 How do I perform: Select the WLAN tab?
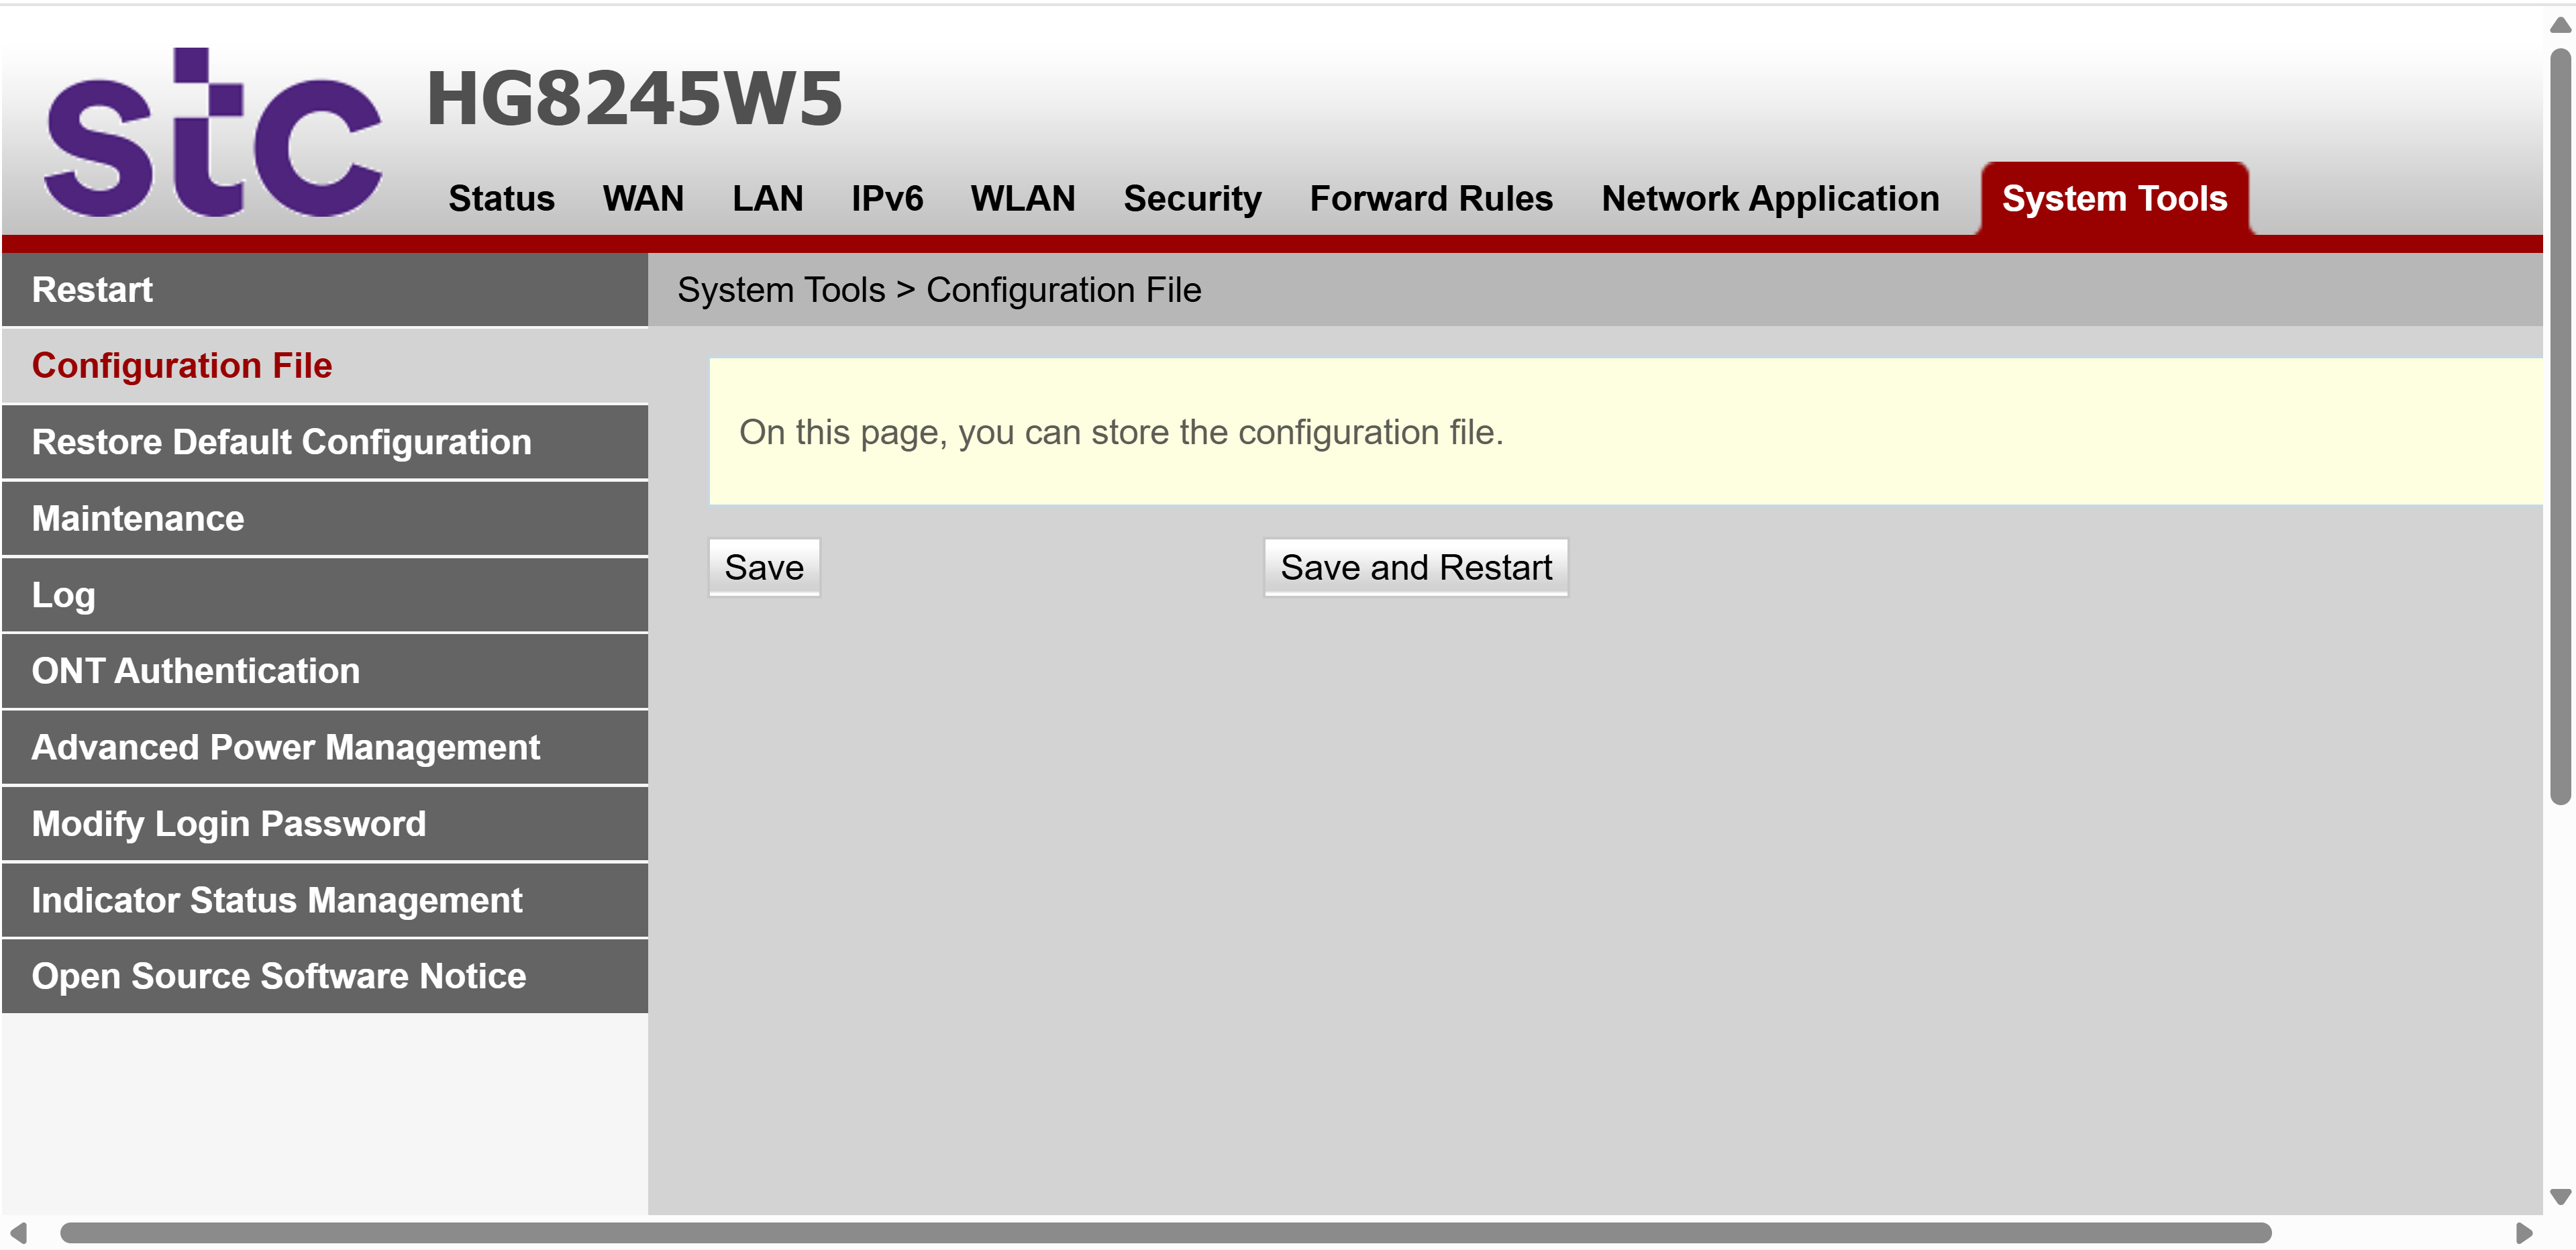point(1022,198)
